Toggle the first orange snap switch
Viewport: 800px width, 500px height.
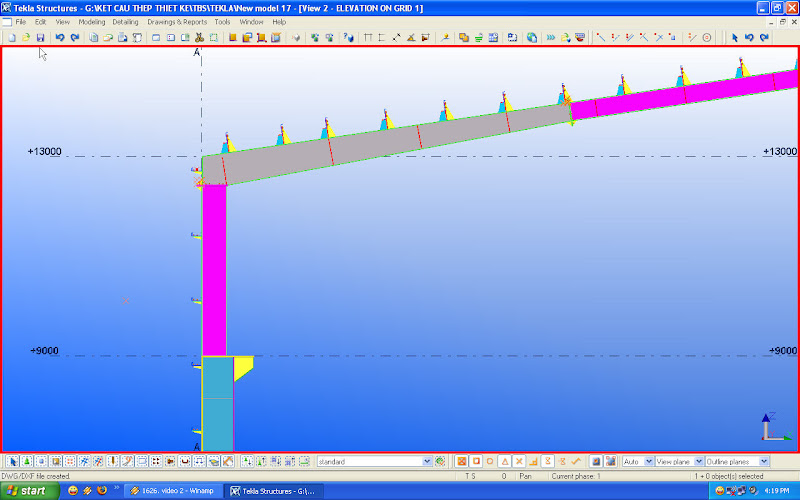(461, 461)
